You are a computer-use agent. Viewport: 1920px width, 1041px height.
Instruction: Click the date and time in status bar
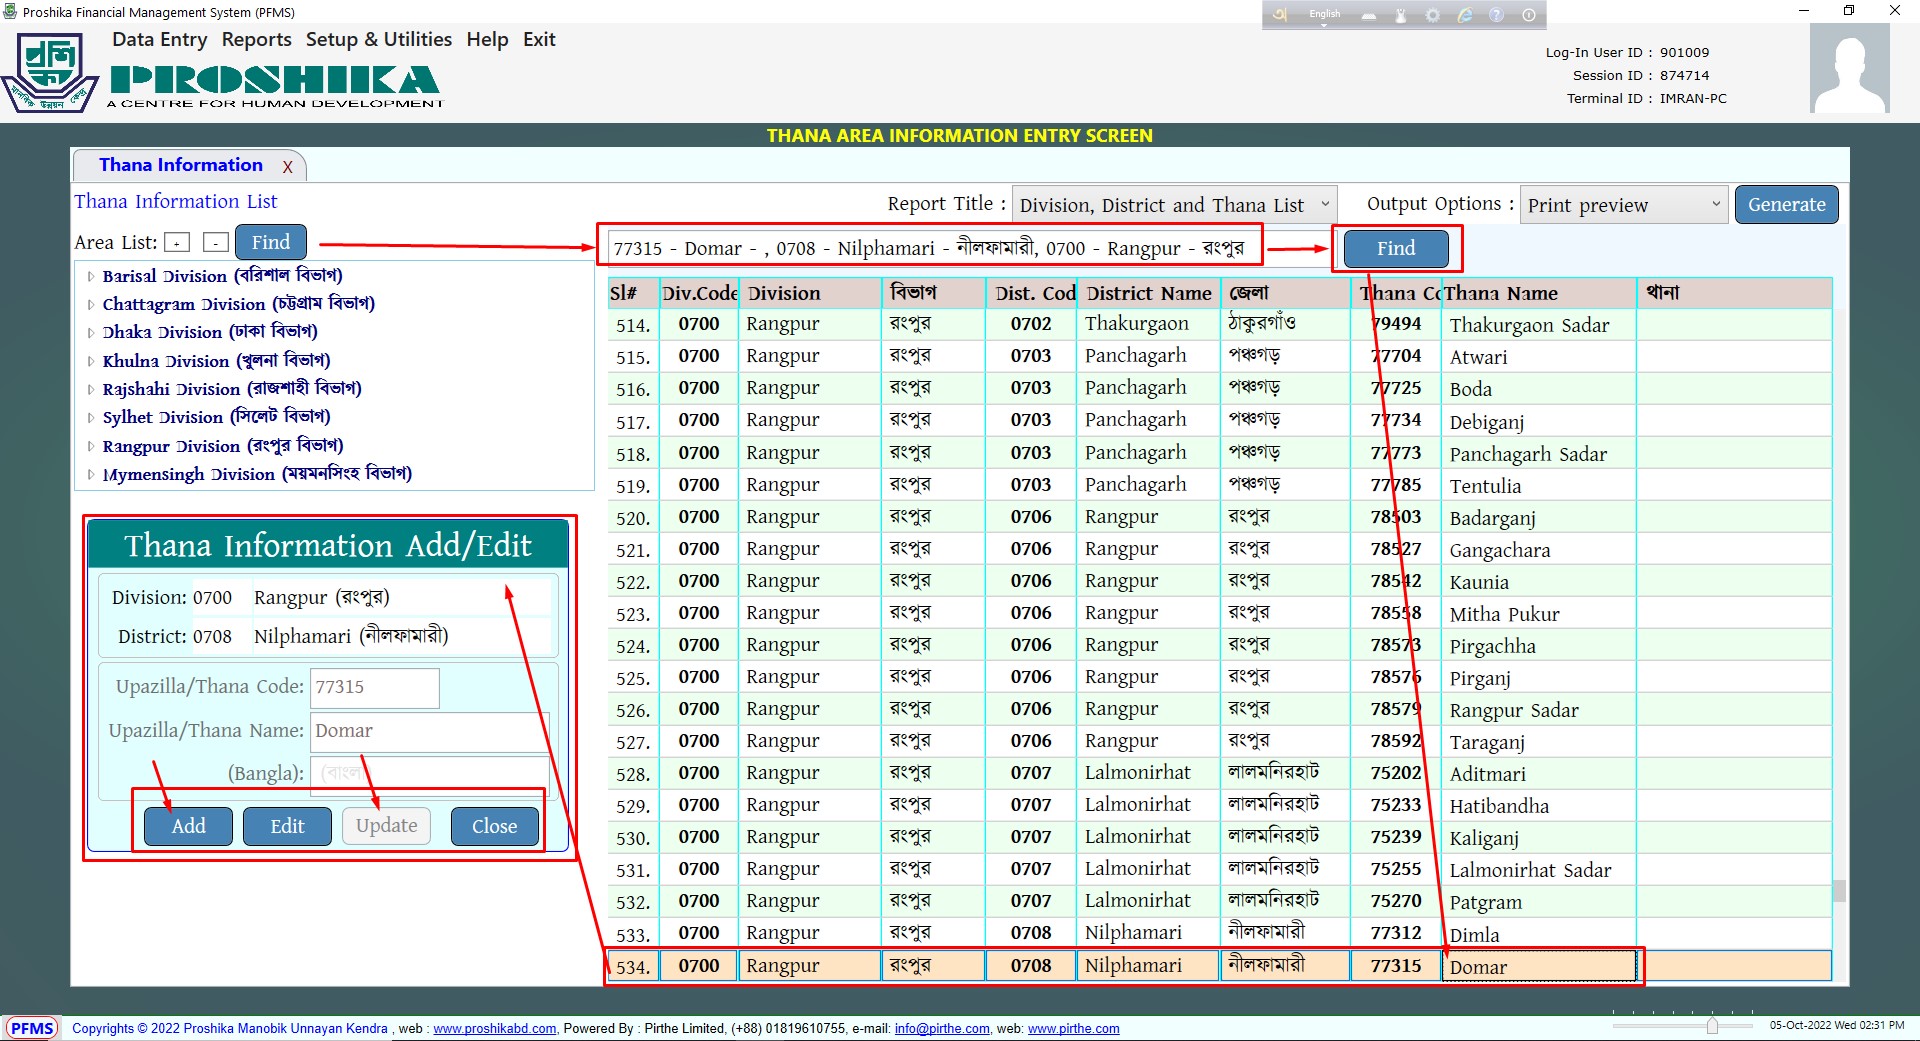[x=1837, y=1025]
